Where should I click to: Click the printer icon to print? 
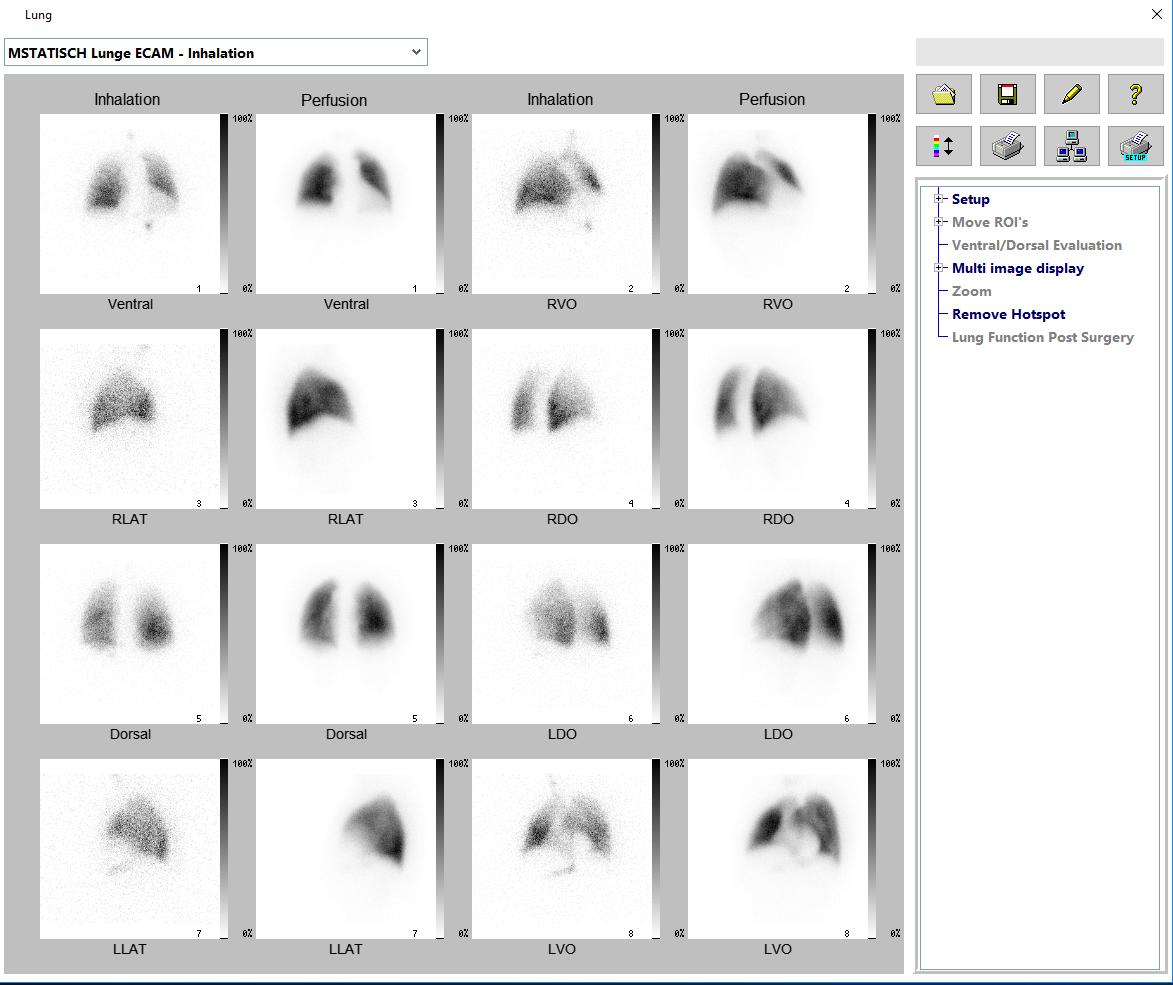coord(1008,146)
